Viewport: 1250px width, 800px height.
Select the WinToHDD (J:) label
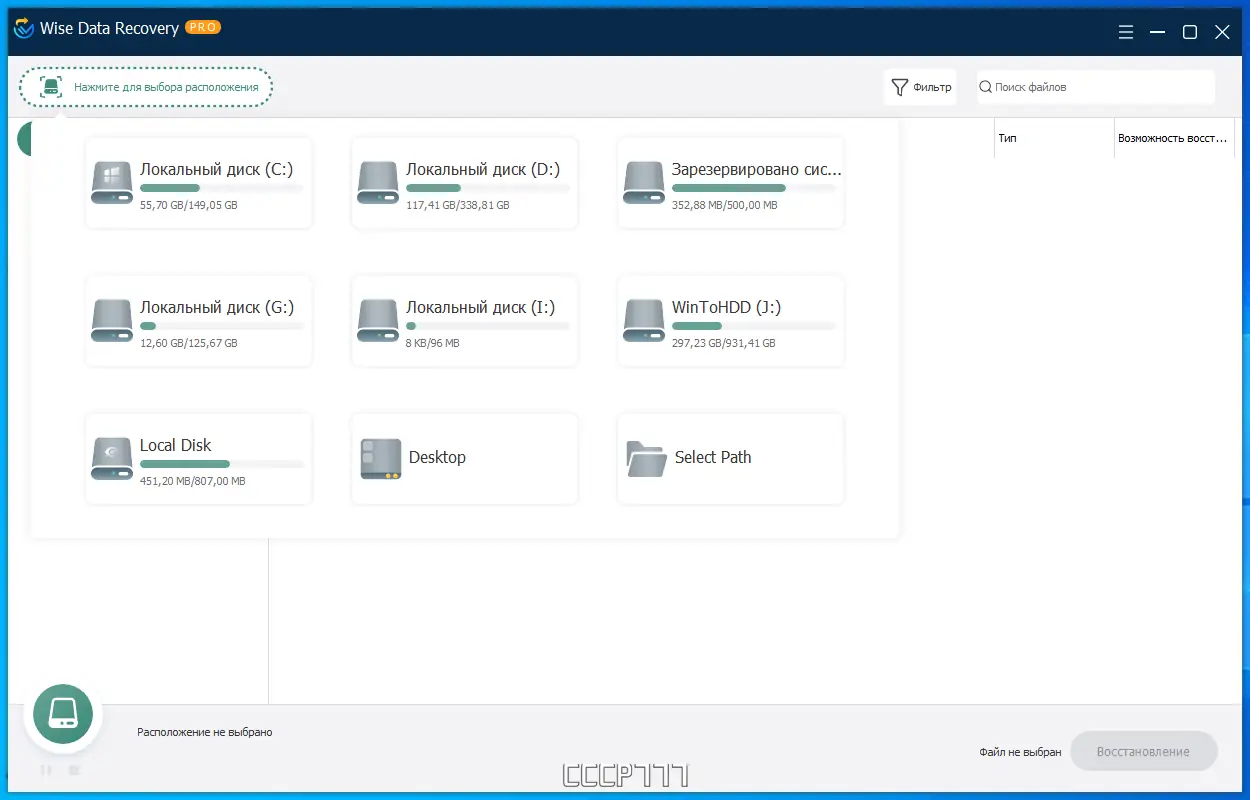pyautogui.click(x=726, y=307)
